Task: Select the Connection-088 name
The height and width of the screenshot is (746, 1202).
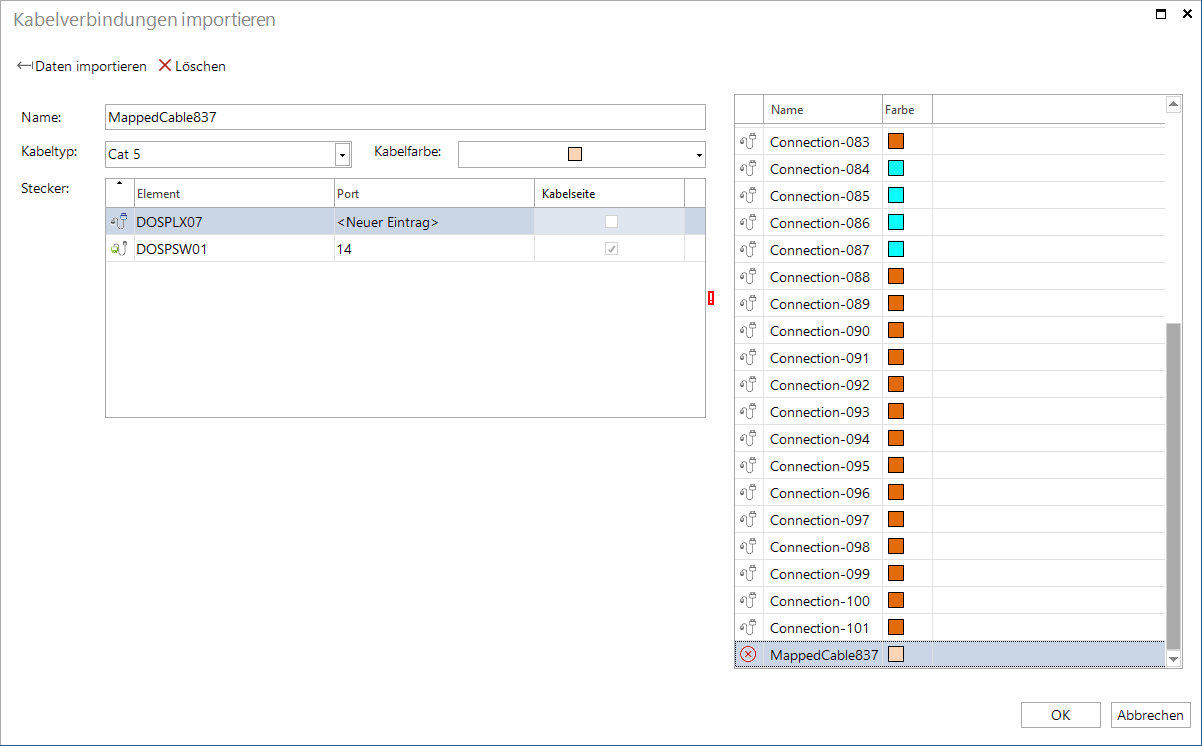Action: pos(820,277)
